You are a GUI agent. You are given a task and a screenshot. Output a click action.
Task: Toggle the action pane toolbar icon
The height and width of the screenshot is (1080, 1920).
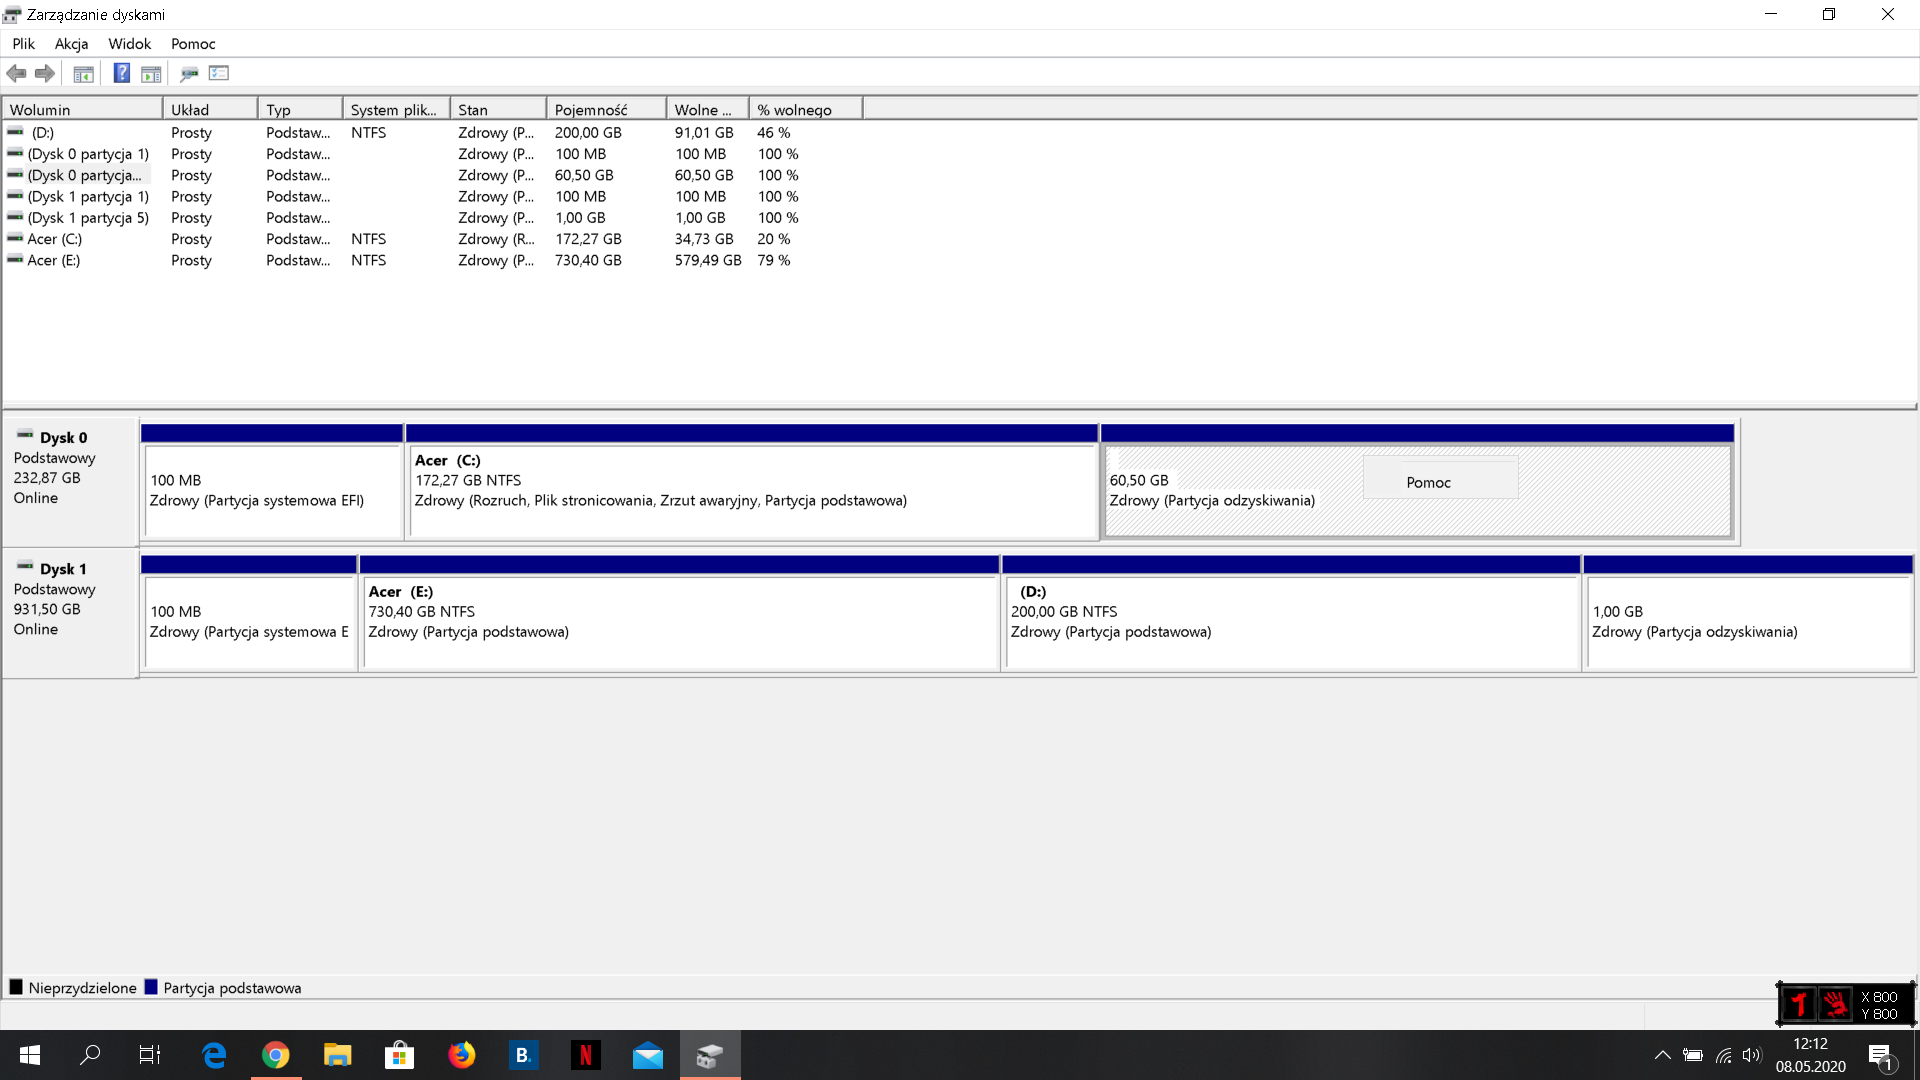151,73
